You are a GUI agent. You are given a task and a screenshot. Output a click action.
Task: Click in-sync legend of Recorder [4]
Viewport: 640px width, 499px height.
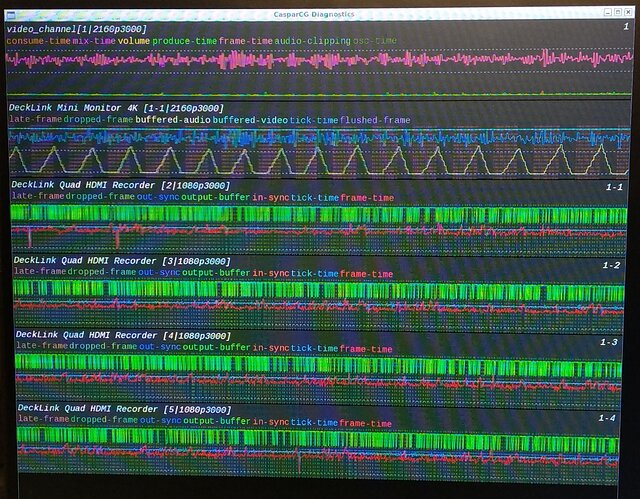[x=271, y=348]
